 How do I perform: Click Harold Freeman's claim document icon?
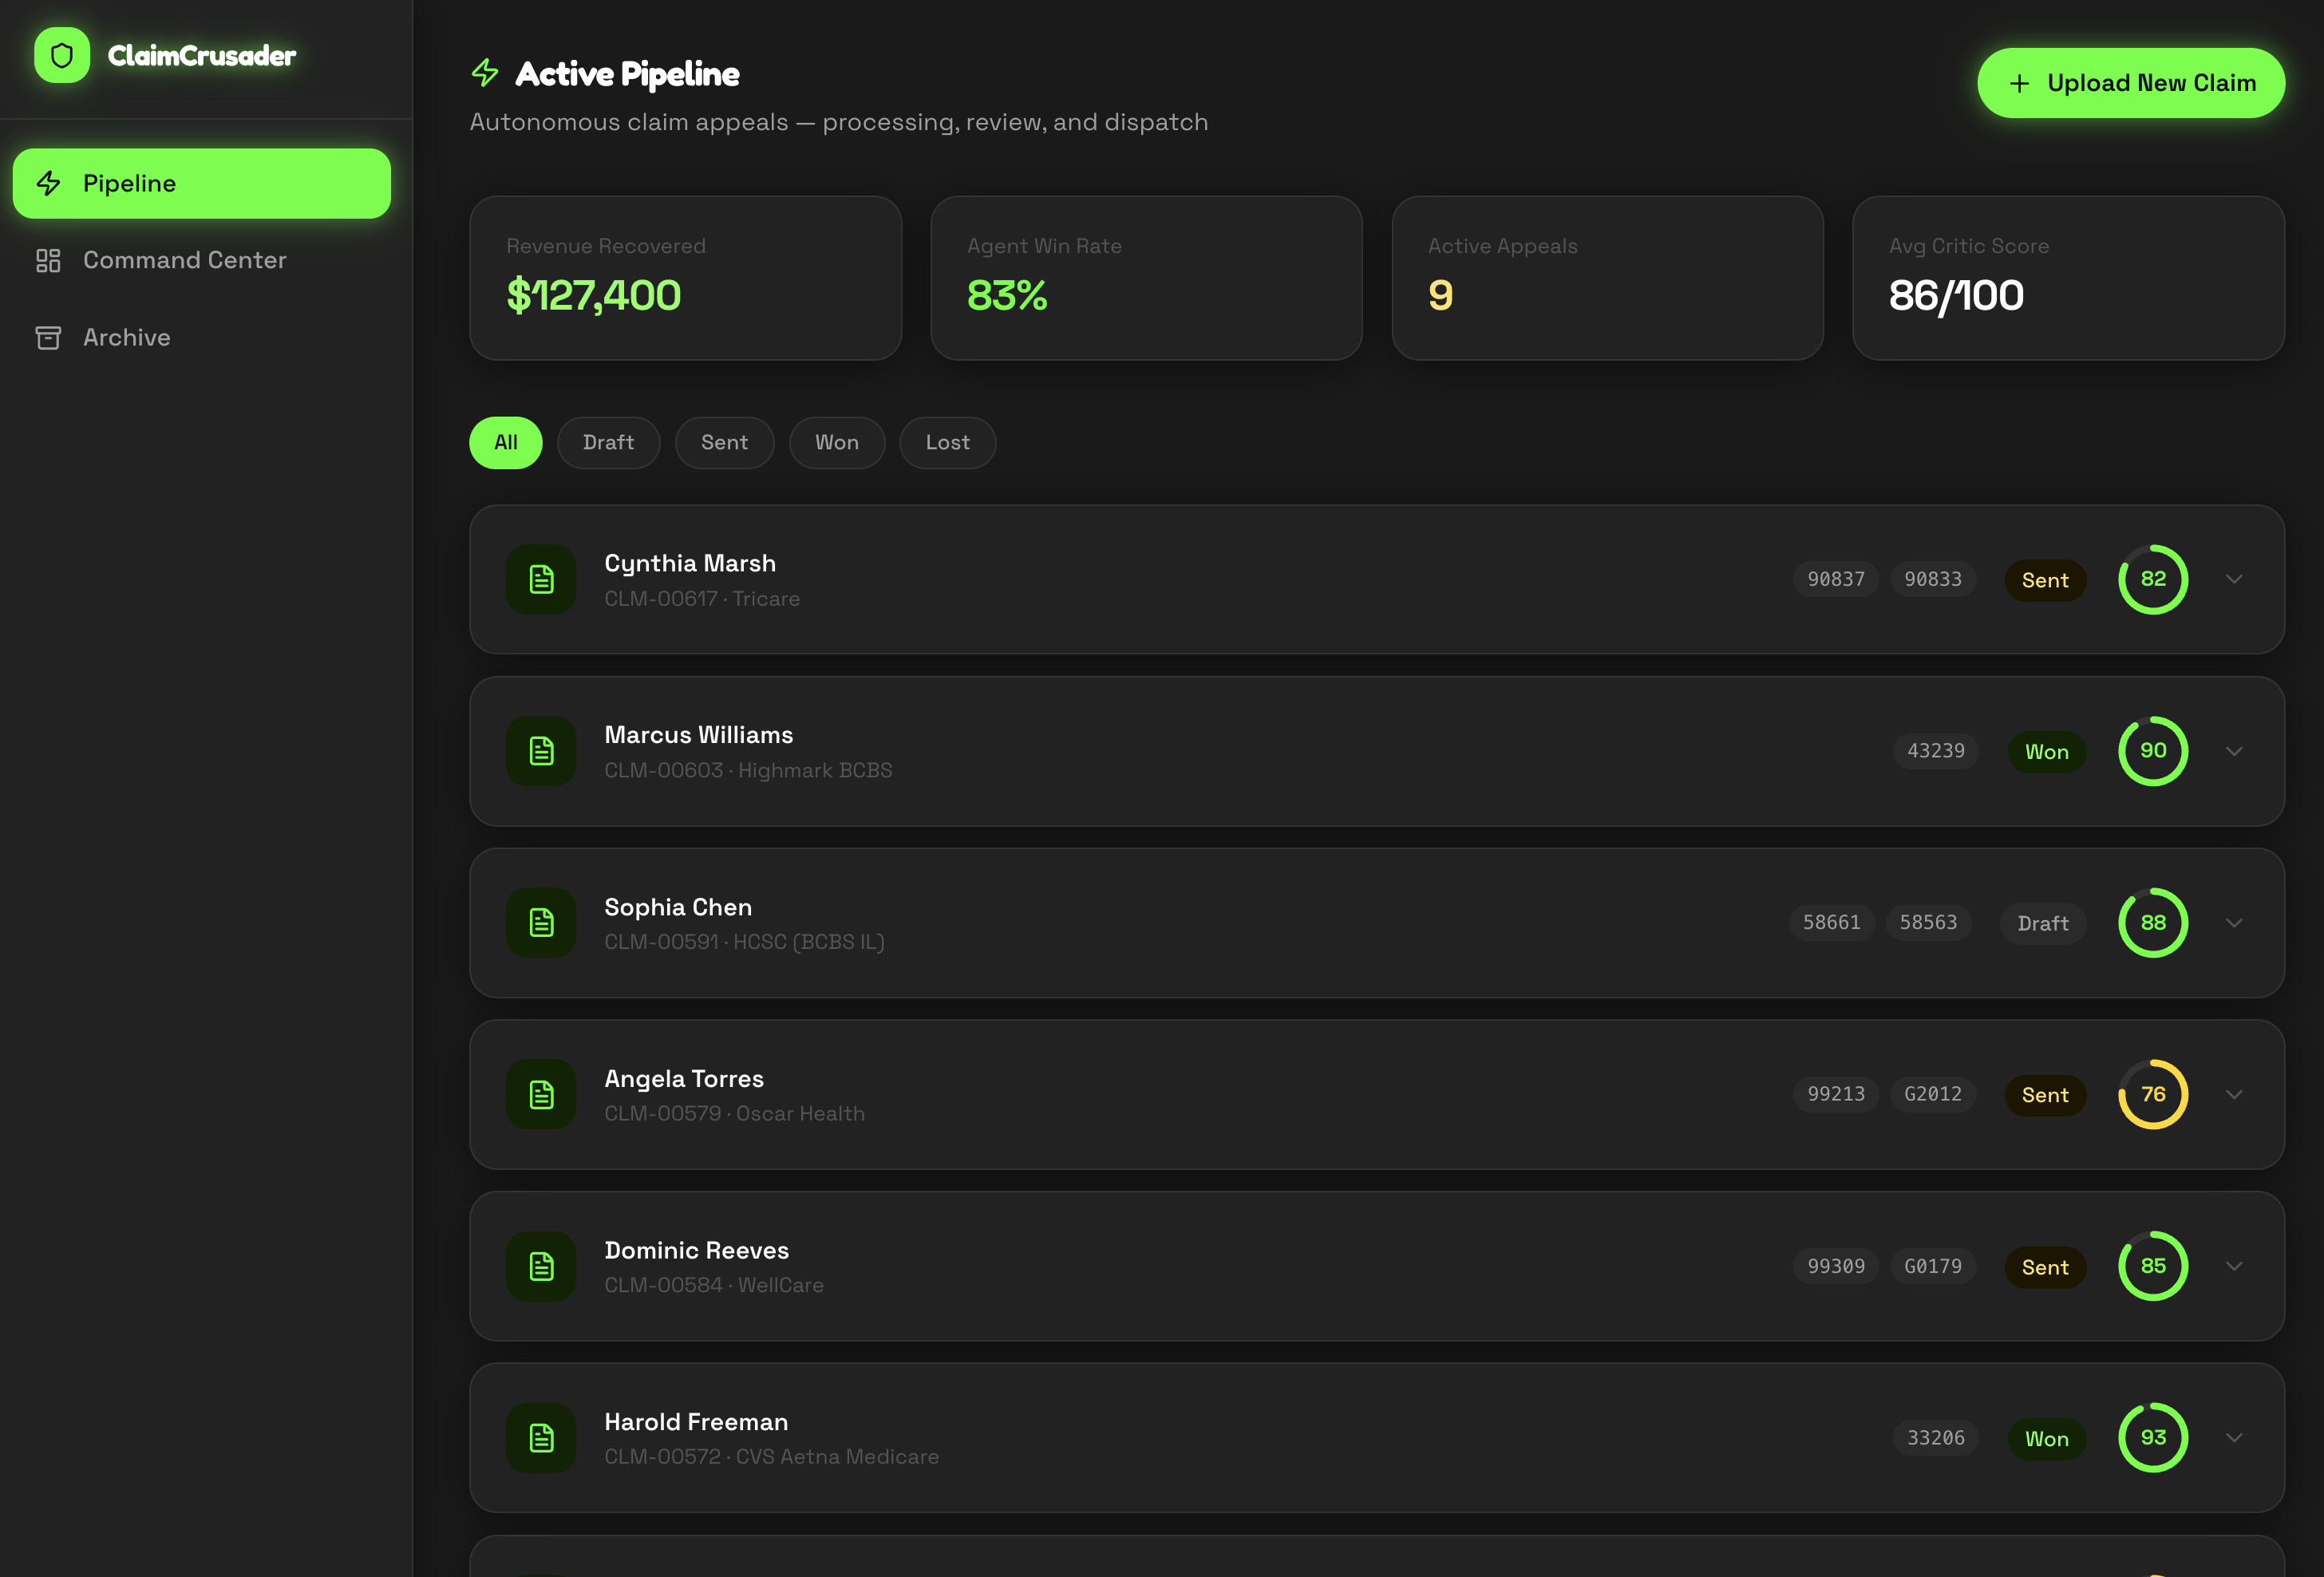(541, 1438)
